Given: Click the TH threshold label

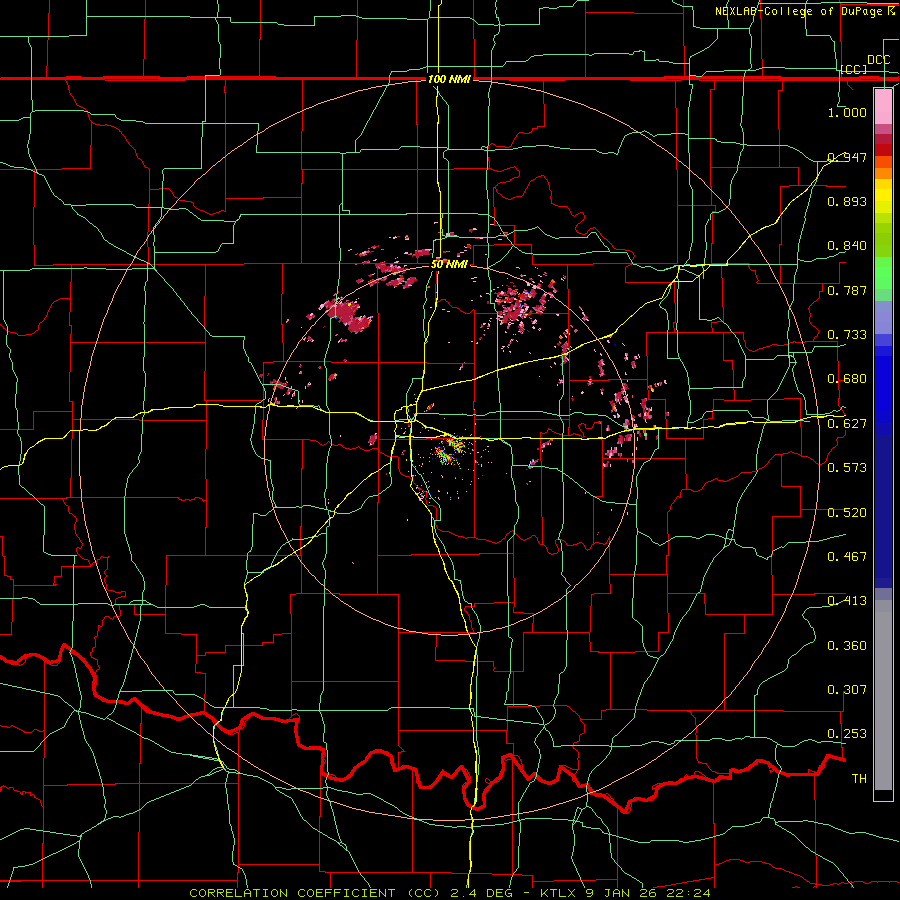Looking at the screenshot, I should point(859,779).
